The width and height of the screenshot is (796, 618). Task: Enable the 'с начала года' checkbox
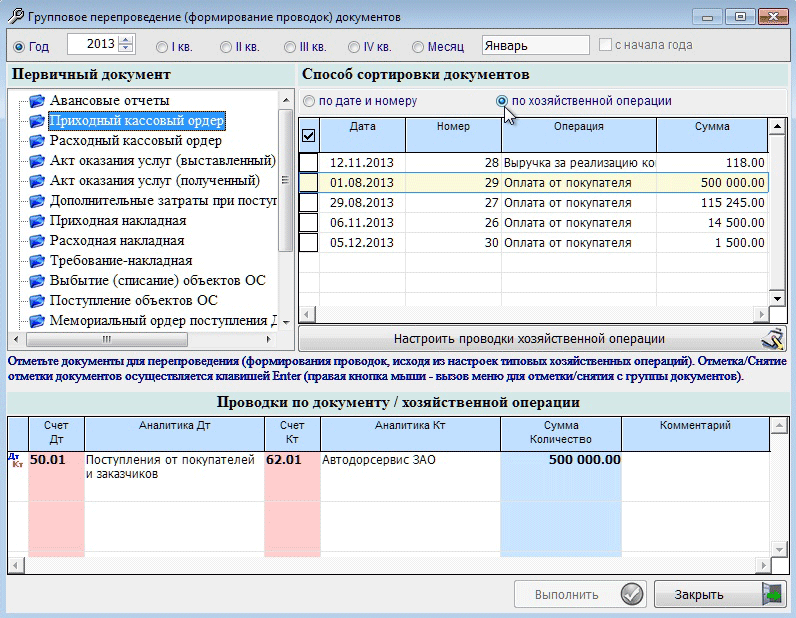(x=605, y=45)
